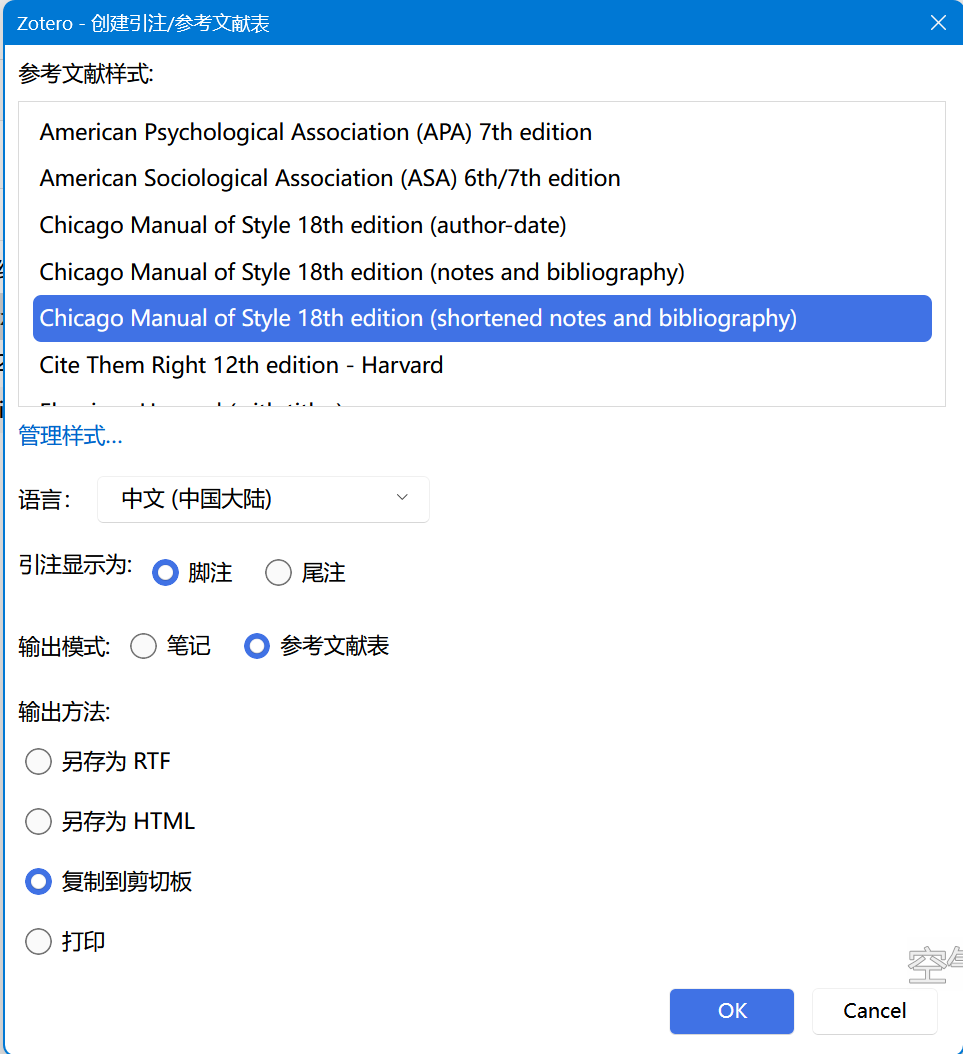Select 打印 output method

(39, 942)
